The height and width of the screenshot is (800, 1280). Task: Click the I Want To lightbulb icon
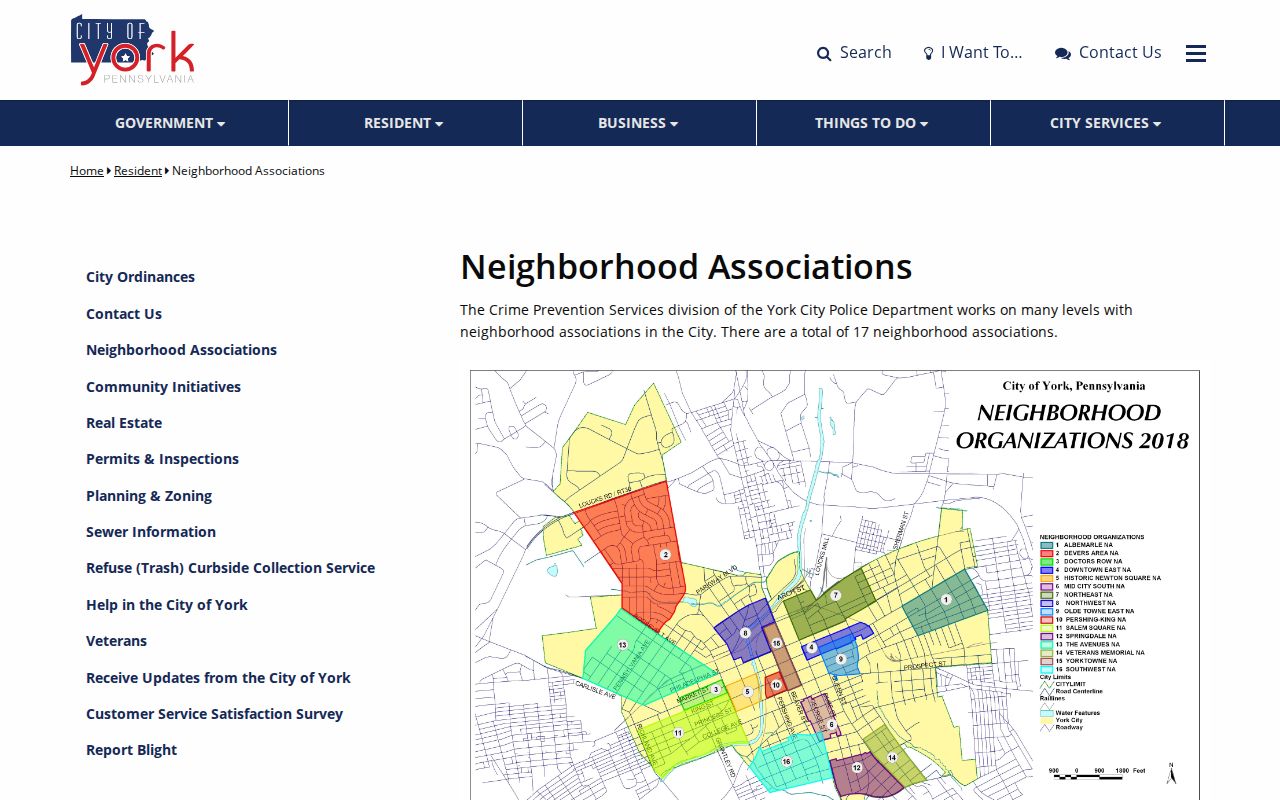[928, 54]
